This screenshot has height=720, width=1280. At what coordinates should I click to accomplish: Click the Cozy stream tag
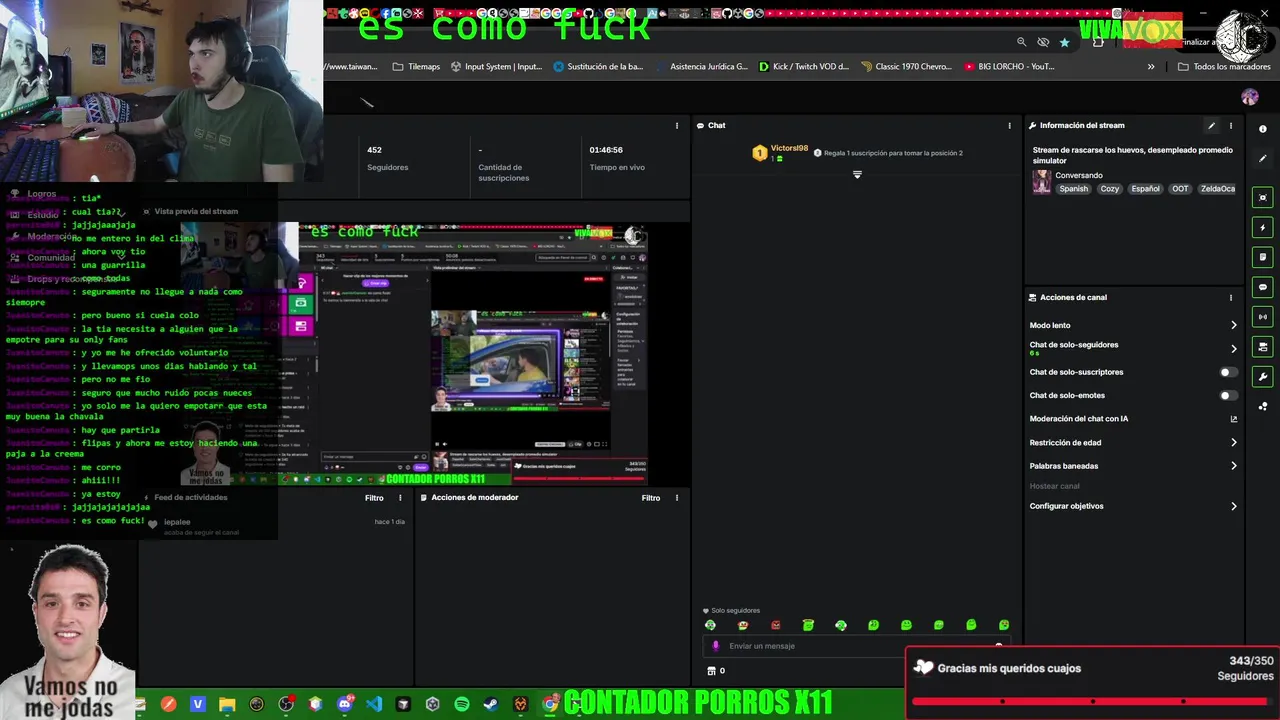[x=1110, y=189]
